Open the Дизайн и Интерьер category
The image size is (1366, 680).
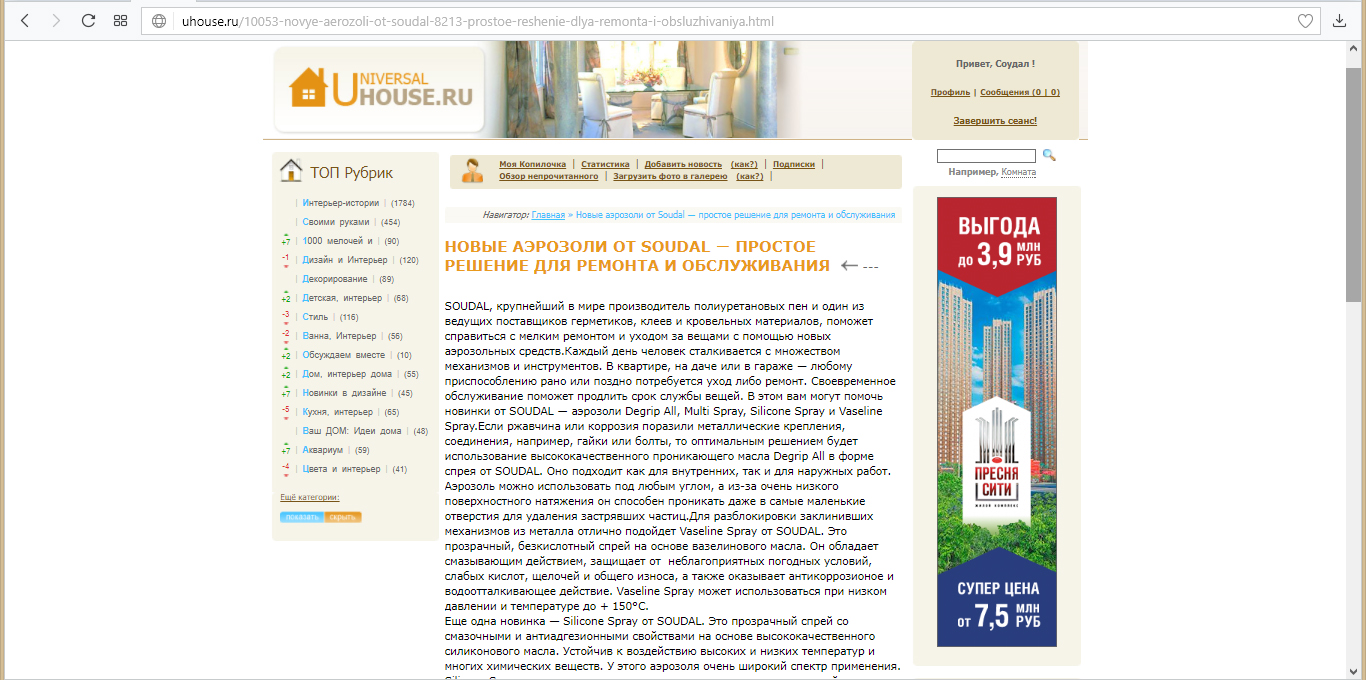(345, 260)
